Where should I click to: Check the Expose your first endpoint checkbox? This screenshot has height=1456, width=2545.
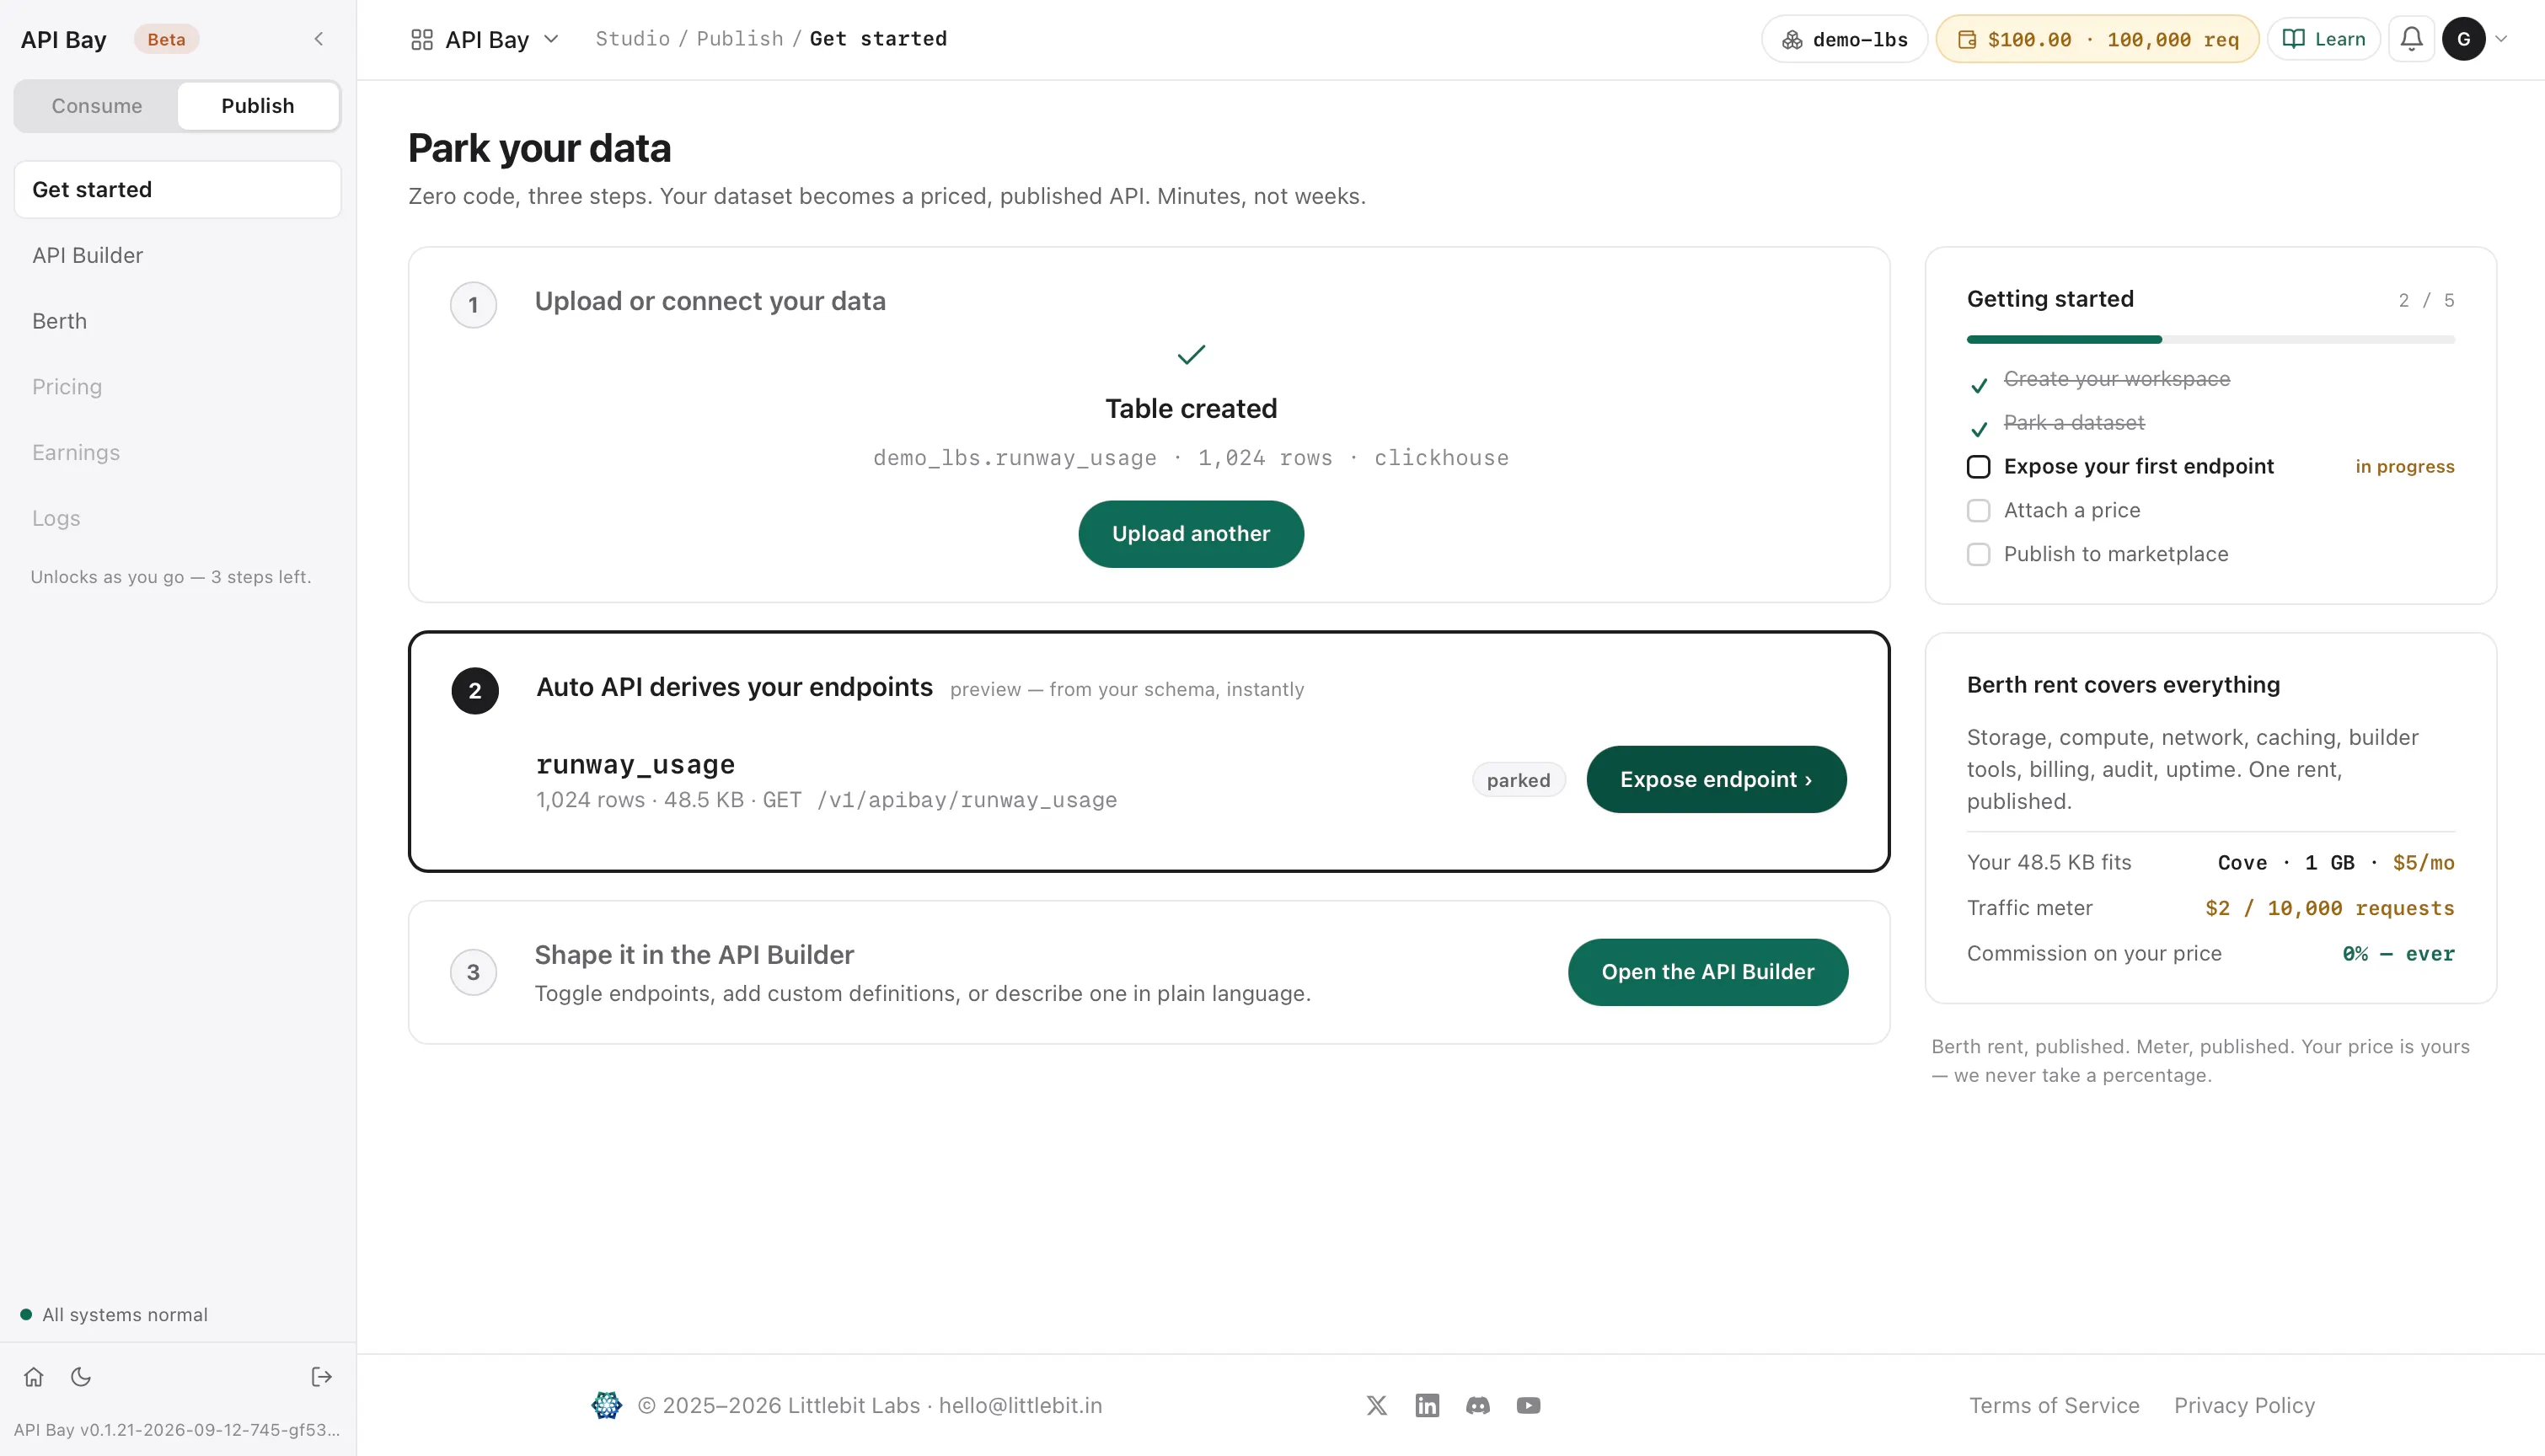[1978, 467]
